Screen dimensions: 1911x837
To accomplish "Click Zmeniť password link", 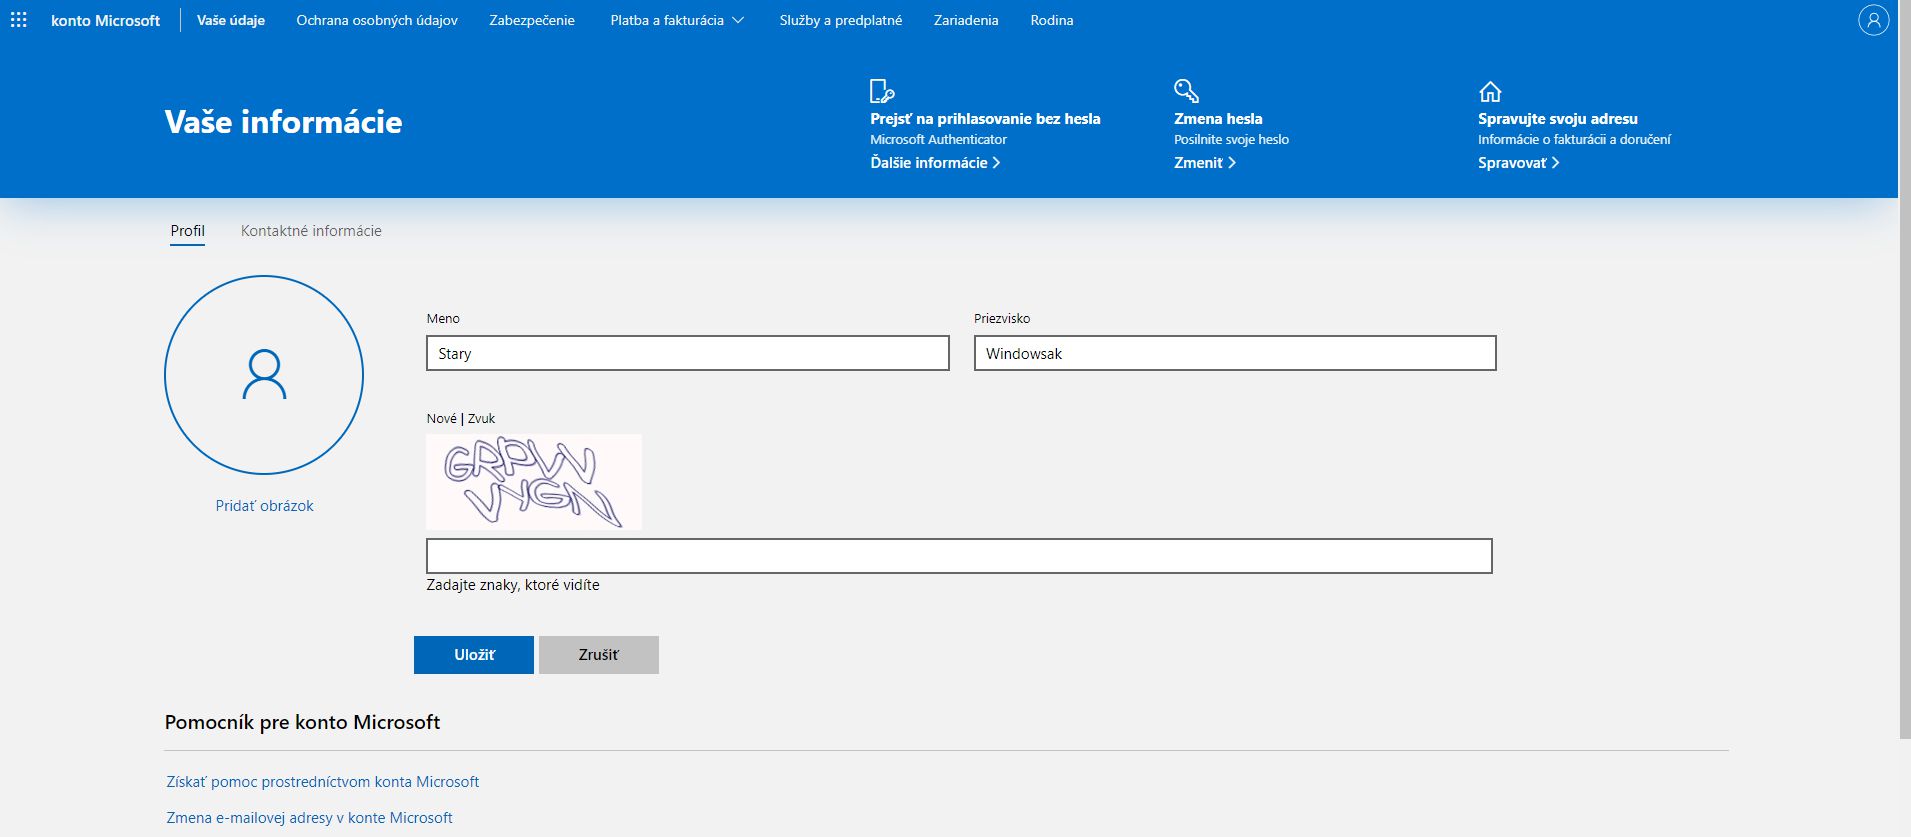I will coord(1205,163).
